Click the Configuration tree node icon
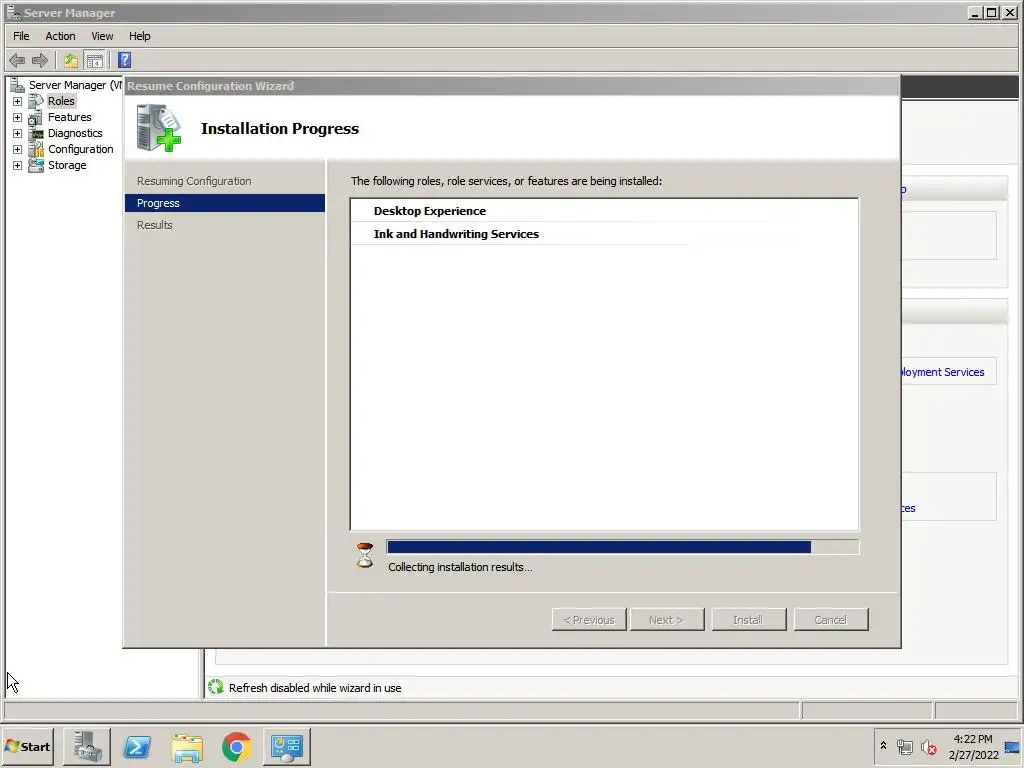This screenshot has width=1024, height=768. pyautogui.click(x=36, y=150)
